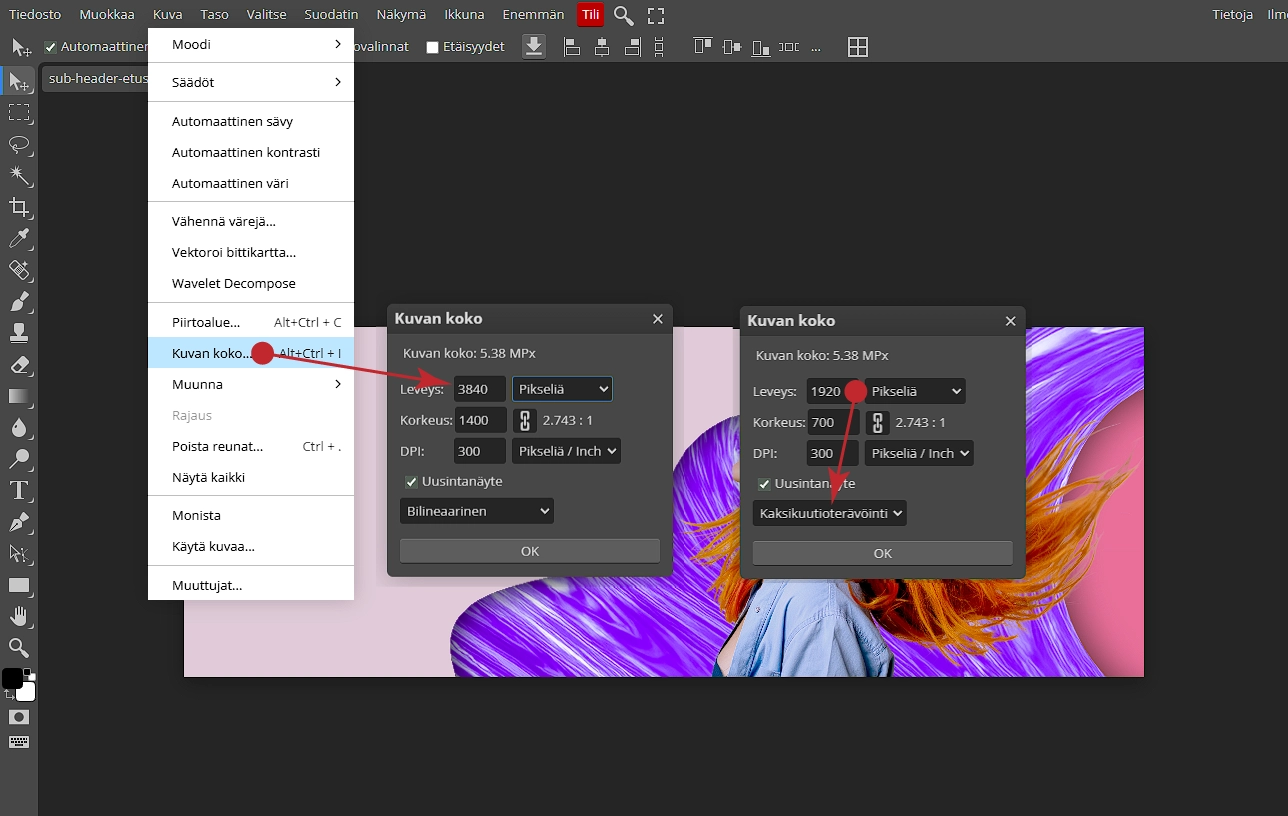Open Pikseliä unit dropdown beside 3840
This screenshot has width=1288, height=816.
coord(562,389)
